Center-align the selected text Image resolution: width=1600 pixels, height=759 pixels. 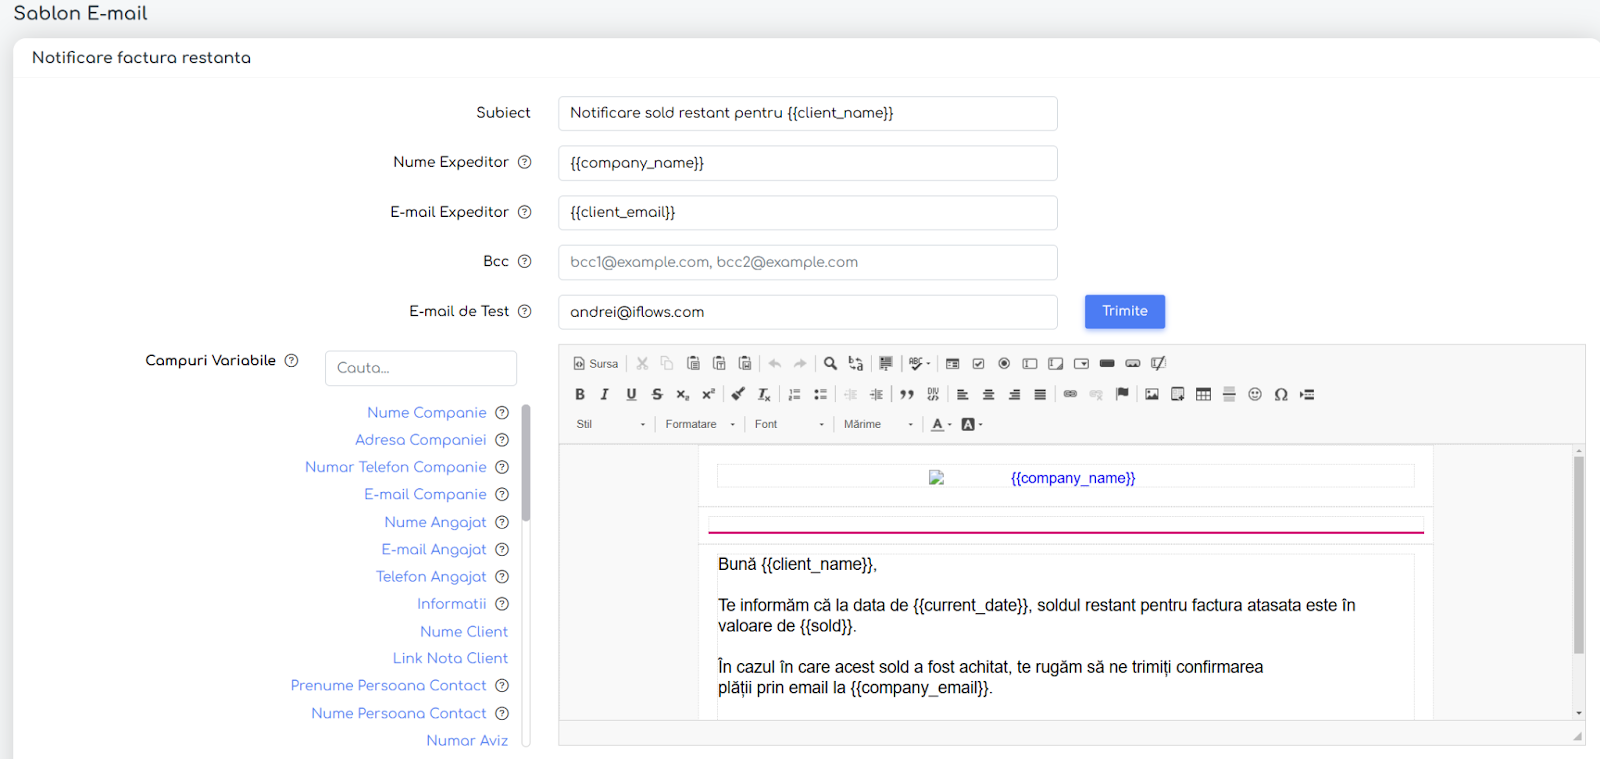pos(988,394)
